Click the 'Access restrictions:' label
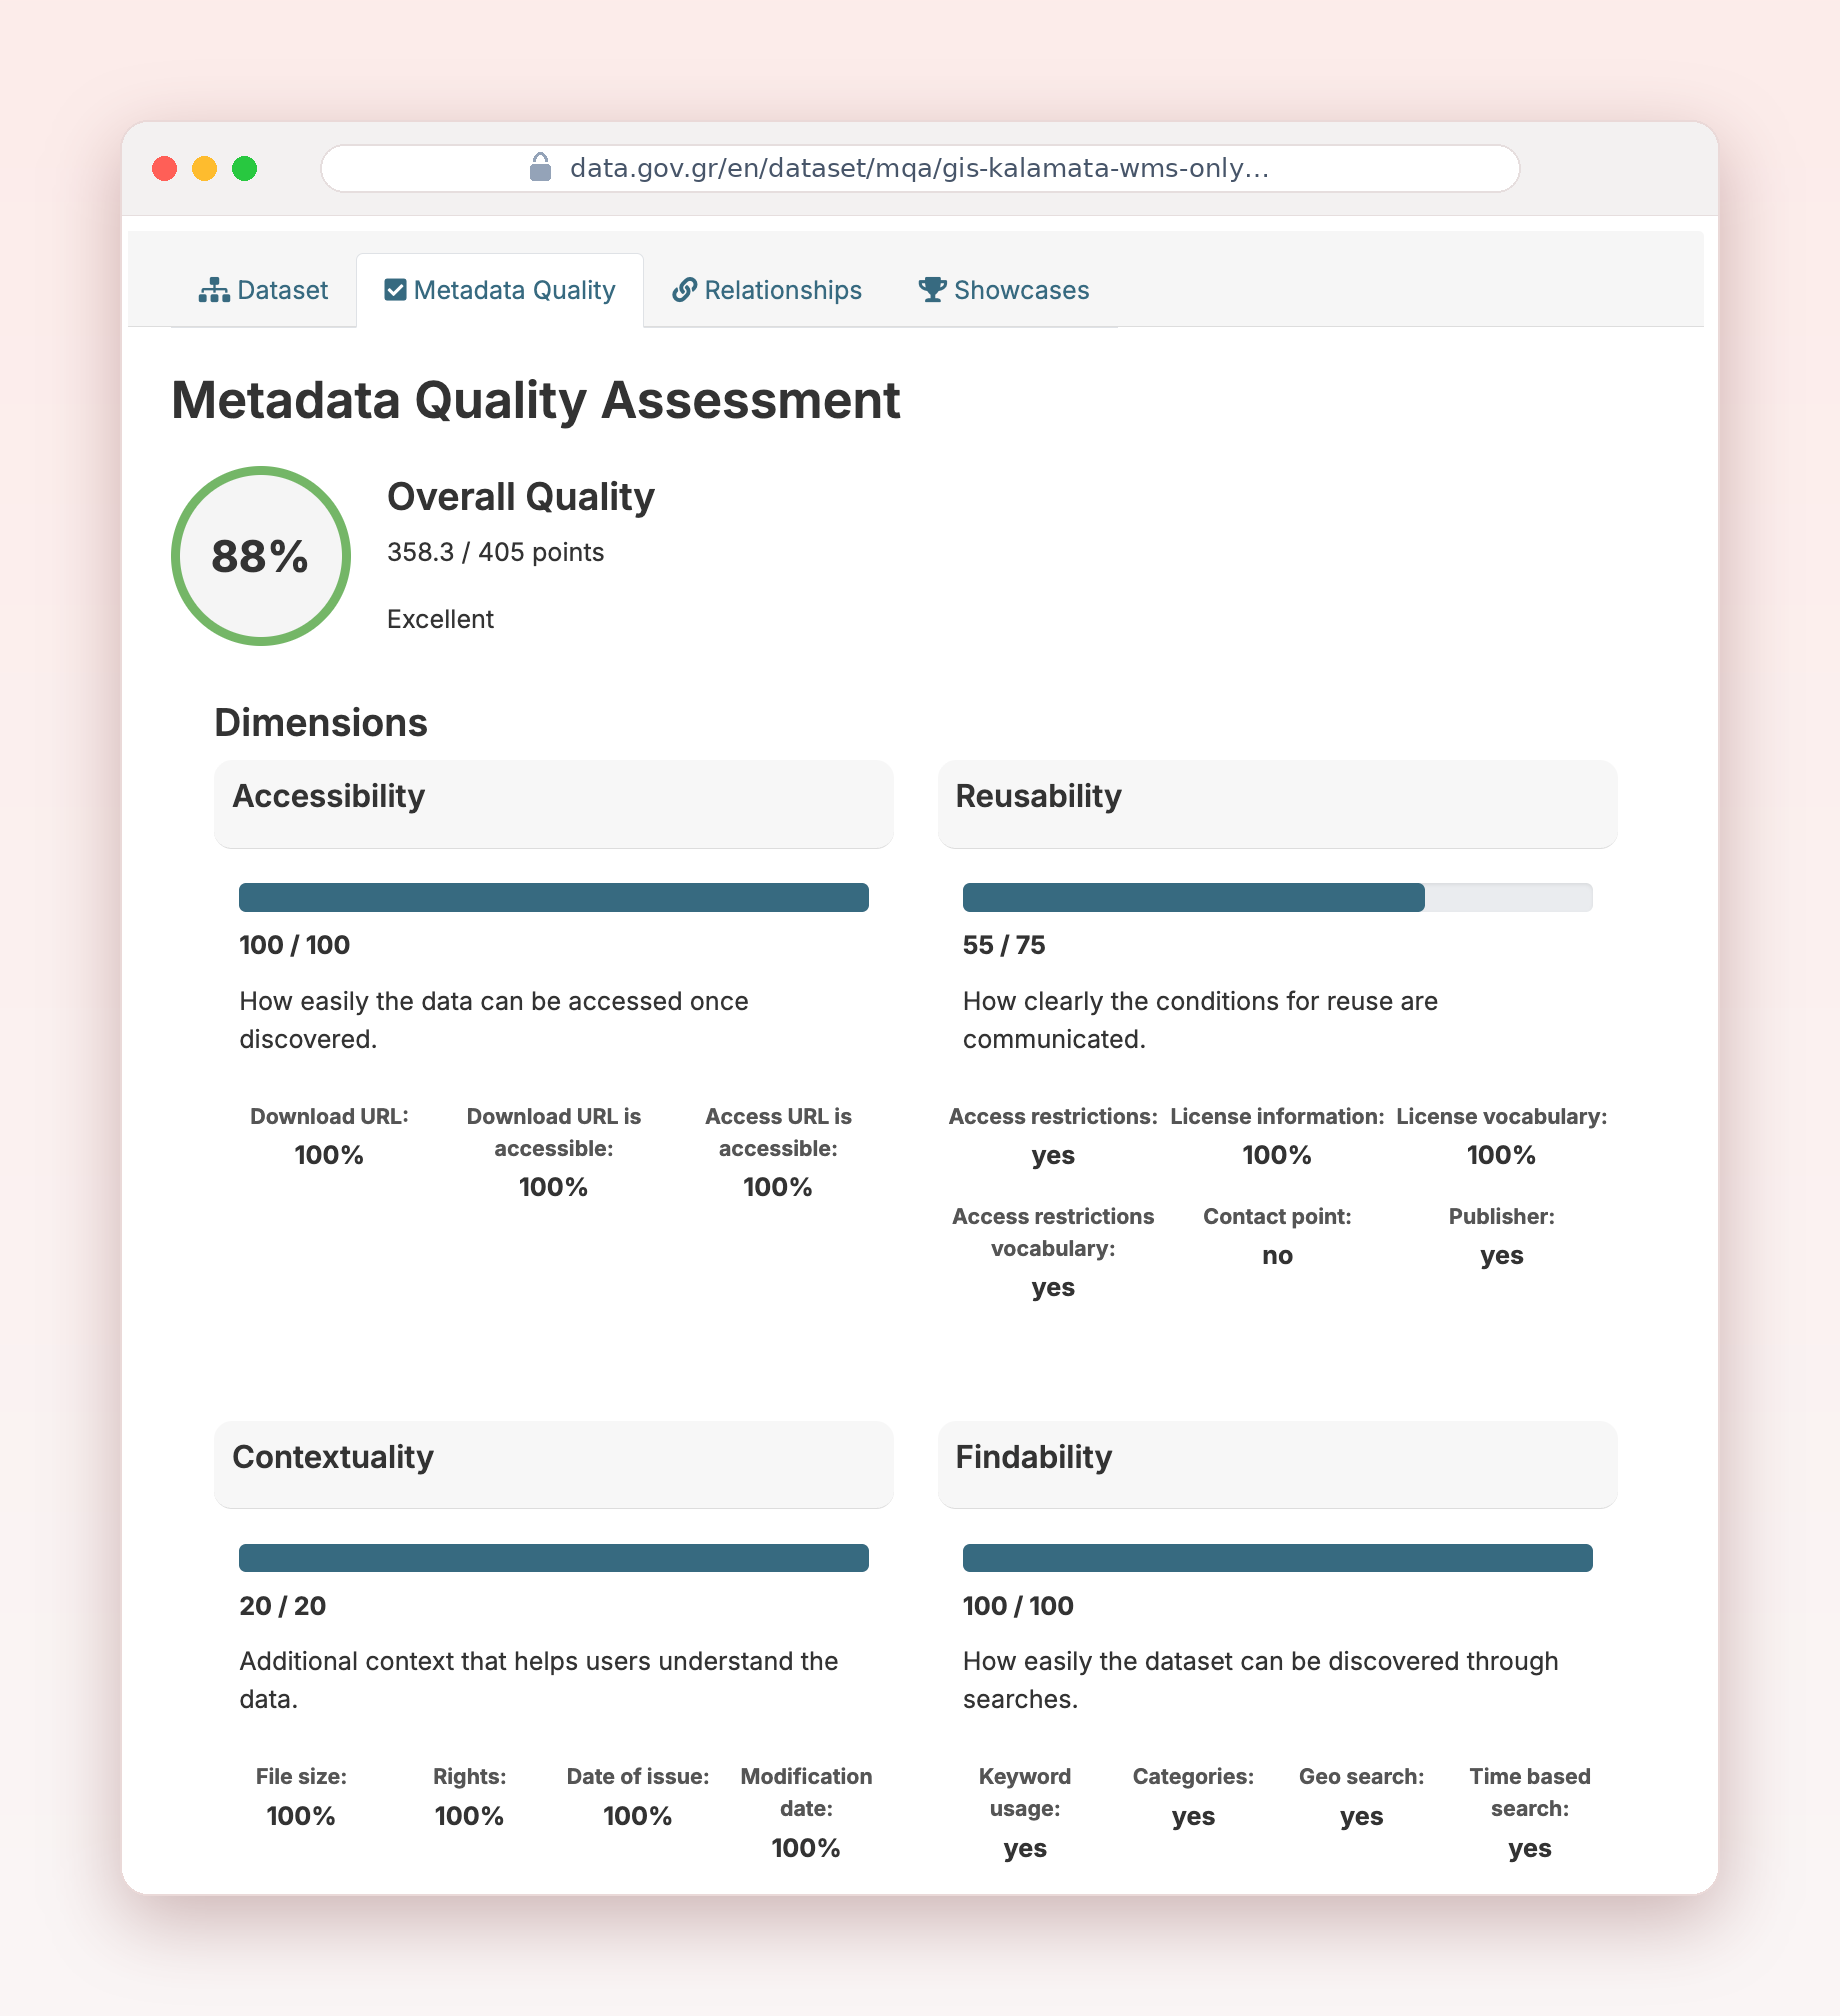The image size is (1840, 2016). click(1053, 1116)
